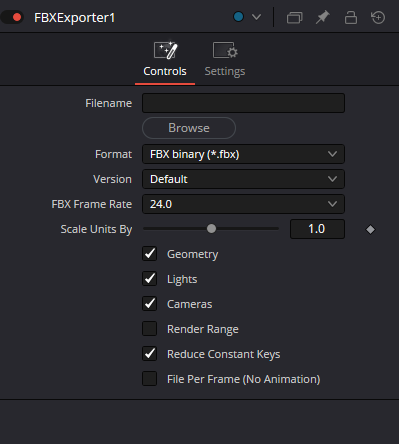399x444 pixels.
Task: Enable the Render Range checkbox
Action: 149,329
